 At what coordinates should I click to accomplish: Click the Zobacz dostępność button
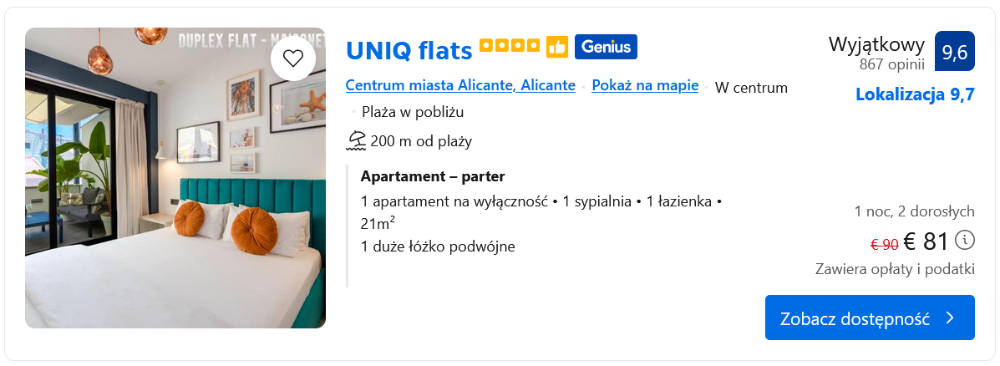tap(870, 318)
